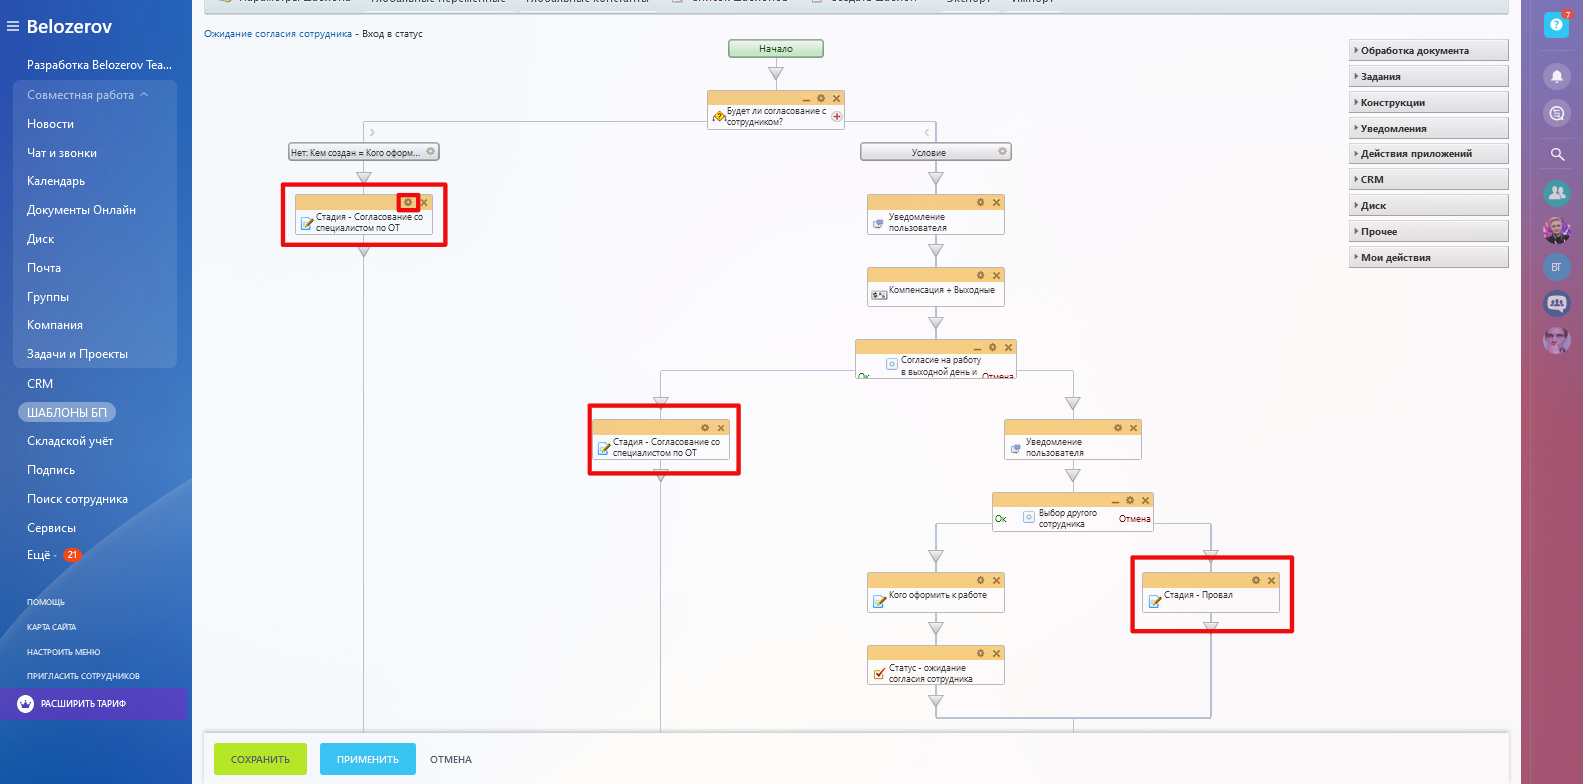Delete the 'Будет ли согласование с сотрудником?' block
This screenshot has width=1583, height=784.
click(836, 98)
